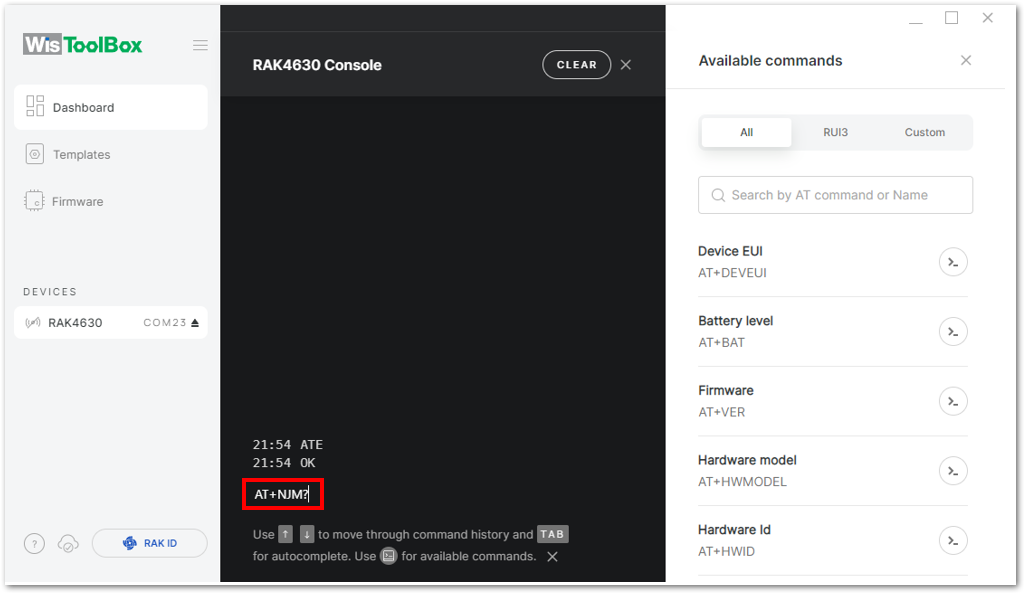Click the Templates icon in sidebar
The width and height of the screenshot is (1025, 594).
(x=35, y=154)
